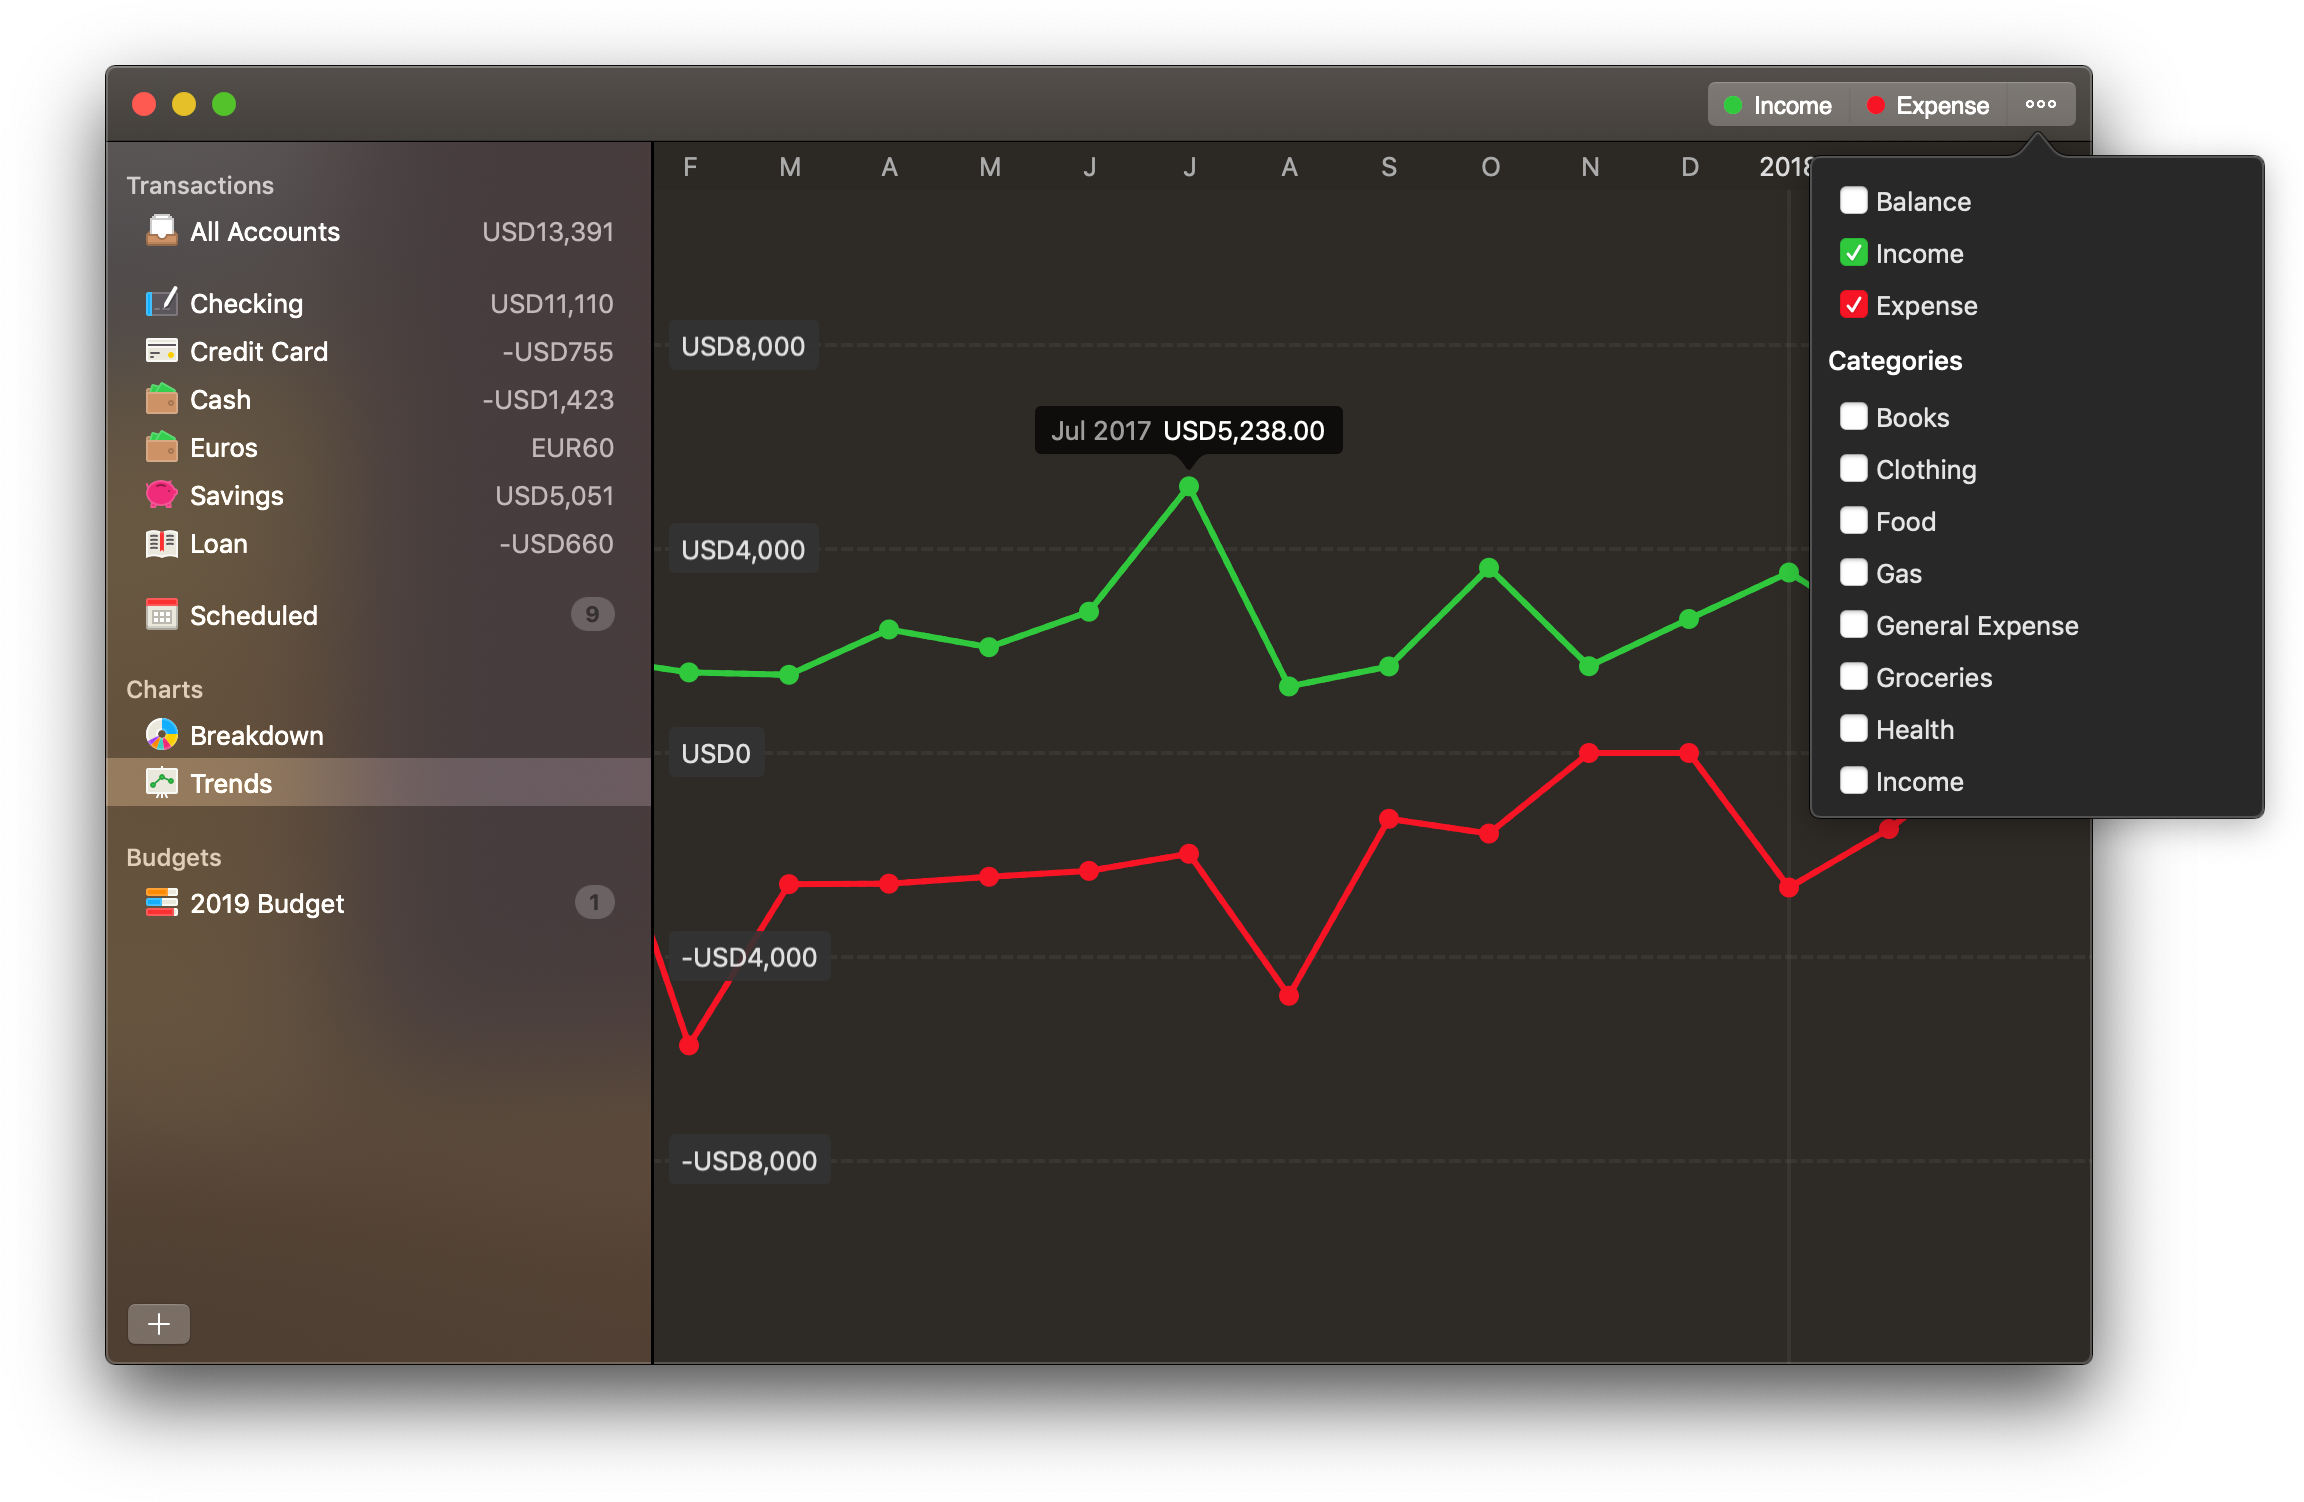The width and height of the screenshot is (2304, 1502).
Task: Open the three-dots options menu
Action: coord(2041,104)
